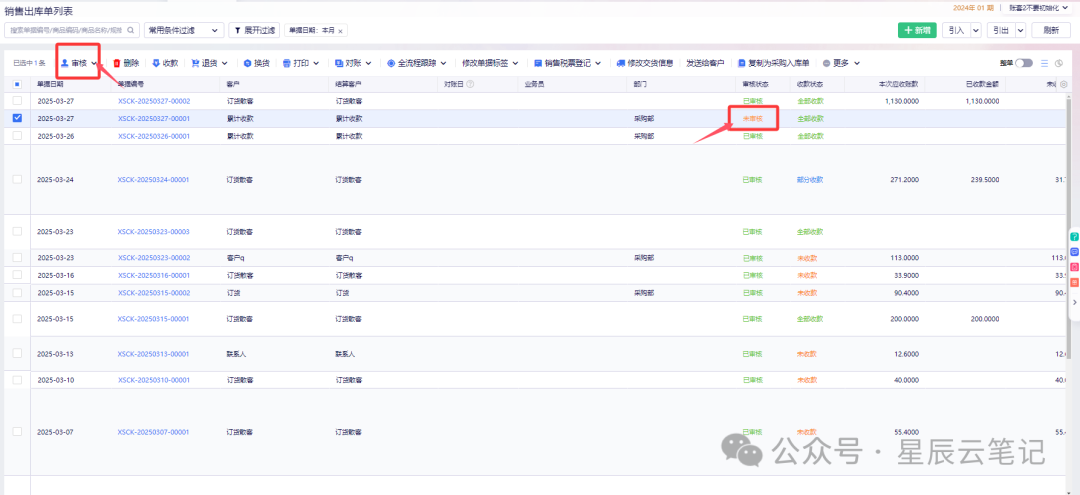The image size is (1080, 495).
Task: Expand the 引入 dropdown arrow
Action: point(975,30)
